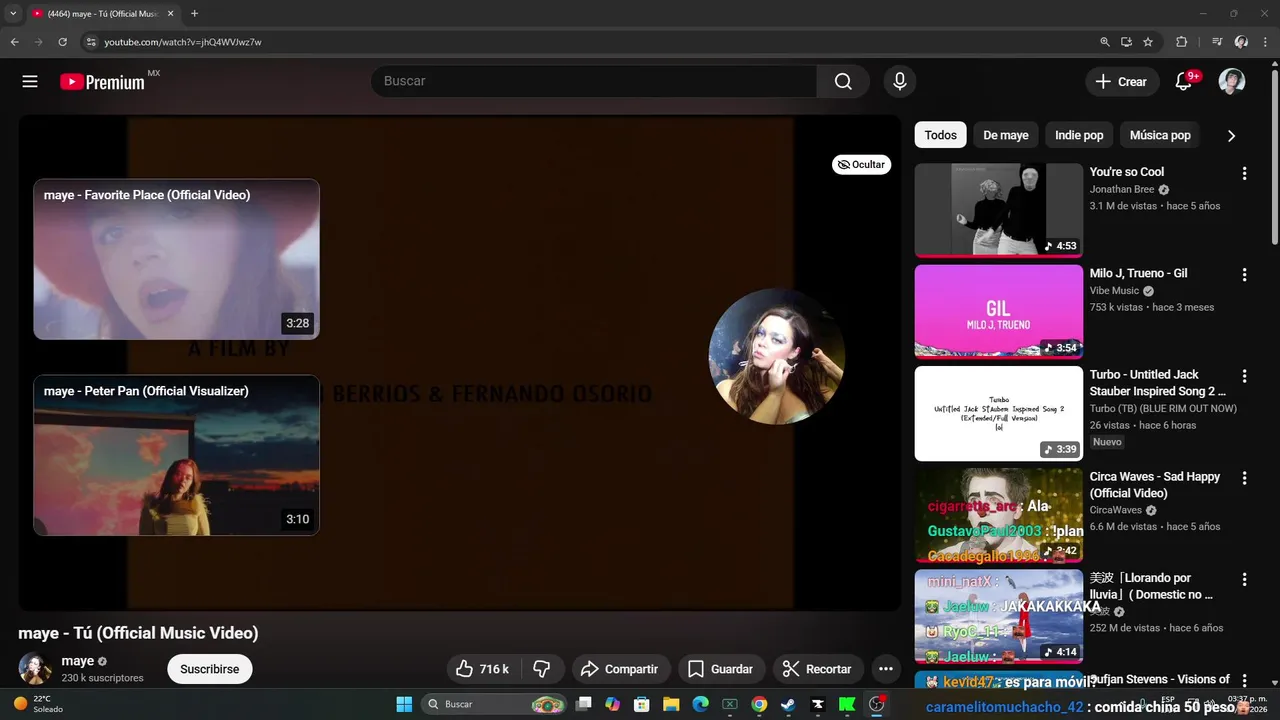The image size is (1280, 720).
Task: Go back in browser history
Action: 15,42
